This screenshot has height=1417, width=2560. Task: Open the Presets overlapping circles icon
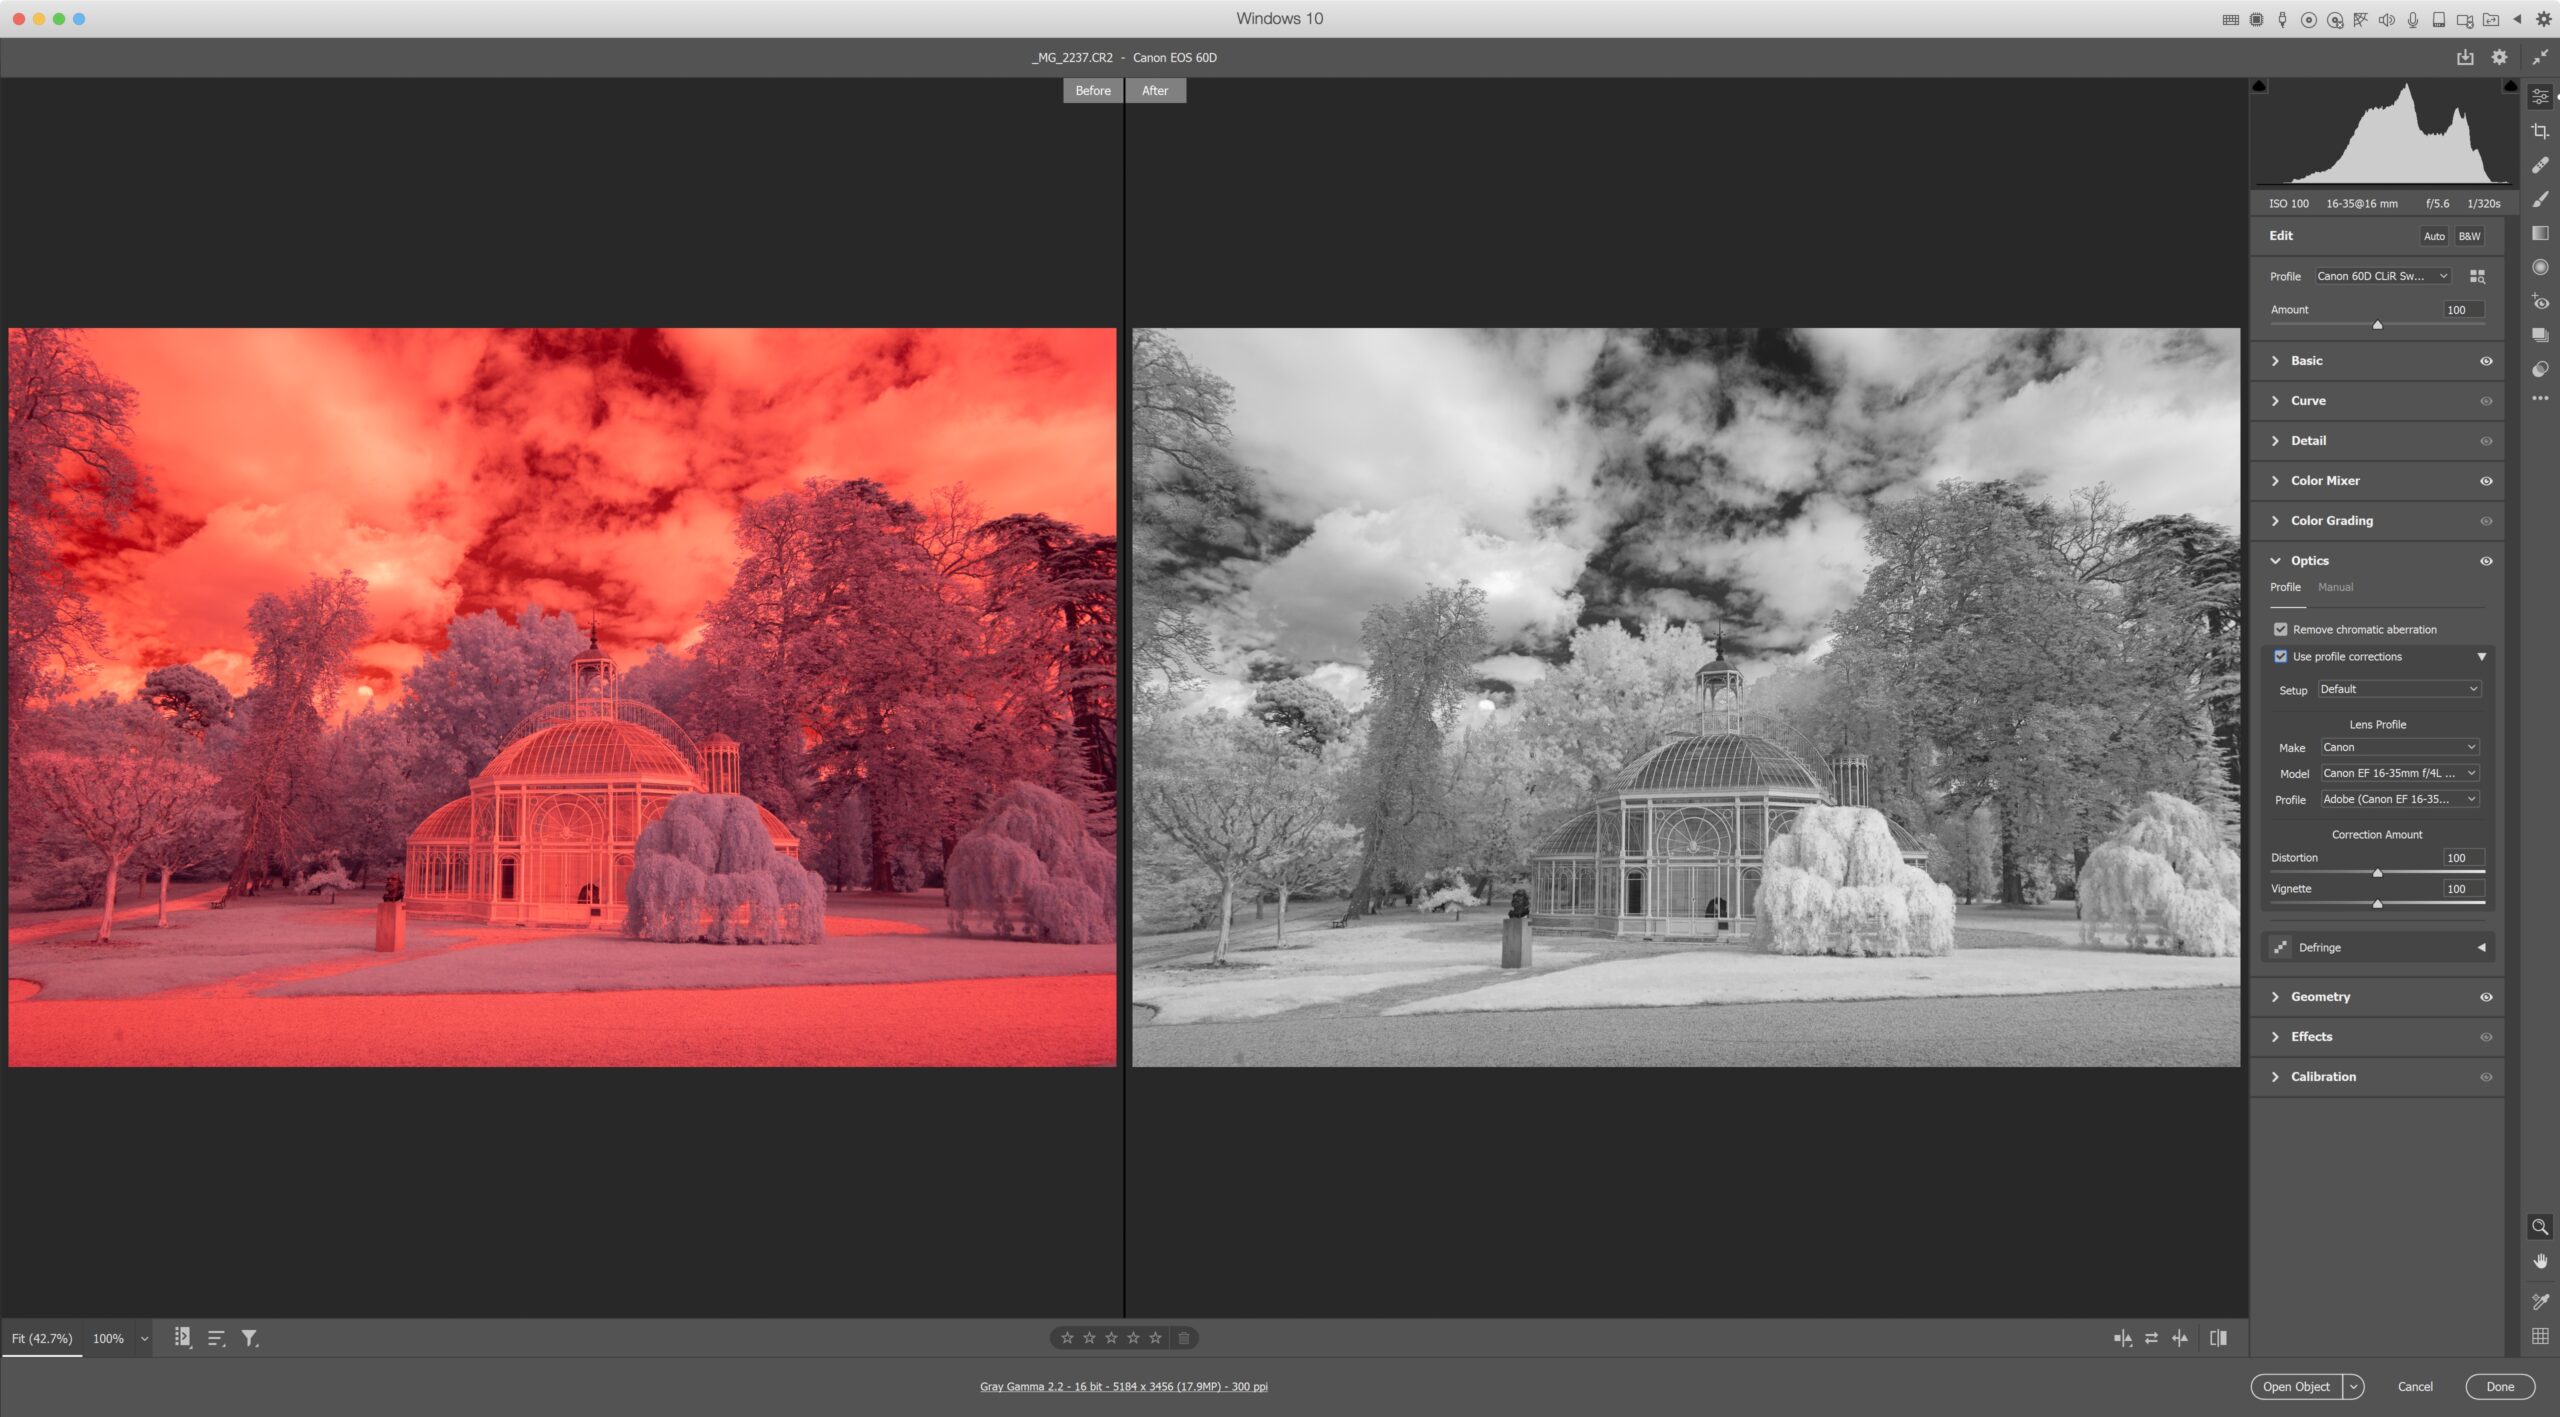point(2540,369)
